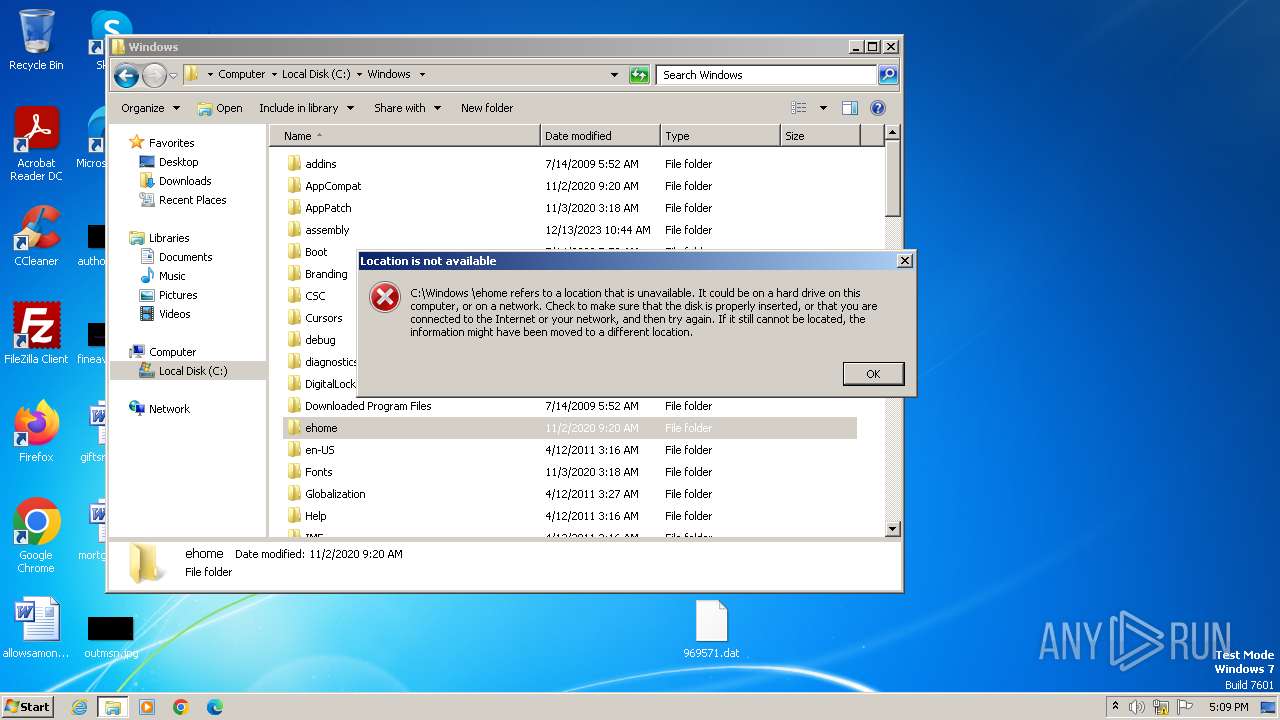Click the Computer breadcrumb in the address bar

pyautogui.click(x=242, y=74)
